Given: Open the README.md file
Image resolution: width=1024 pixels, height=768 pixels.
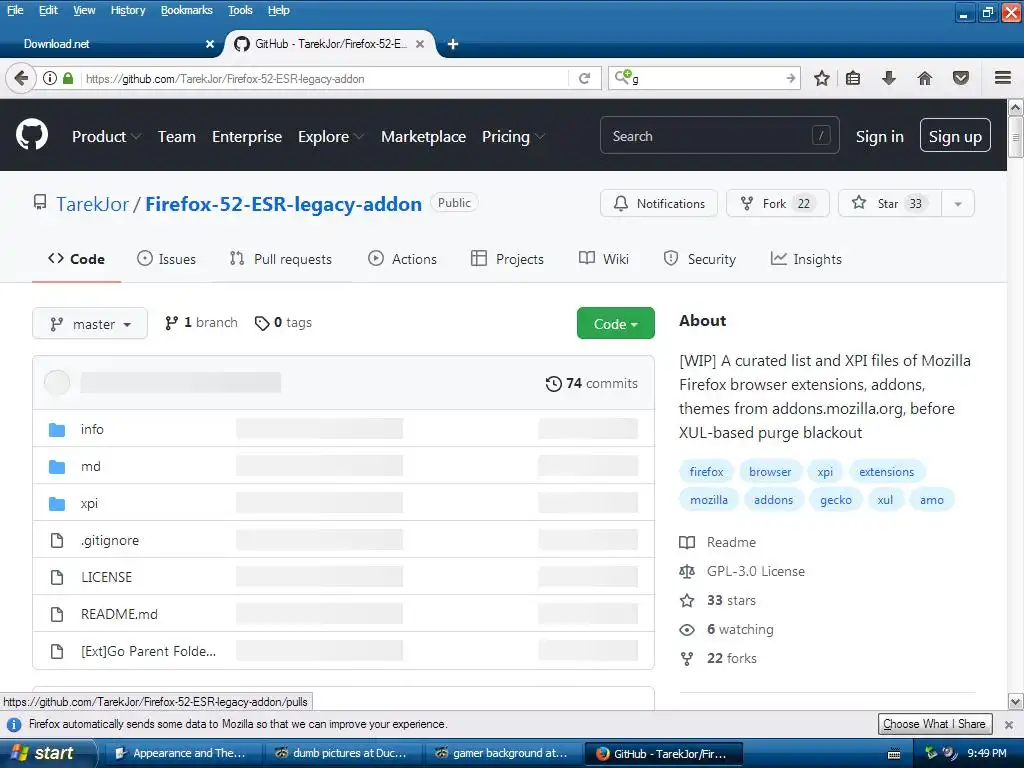Looking at the screenshot, I should [119, 615].
